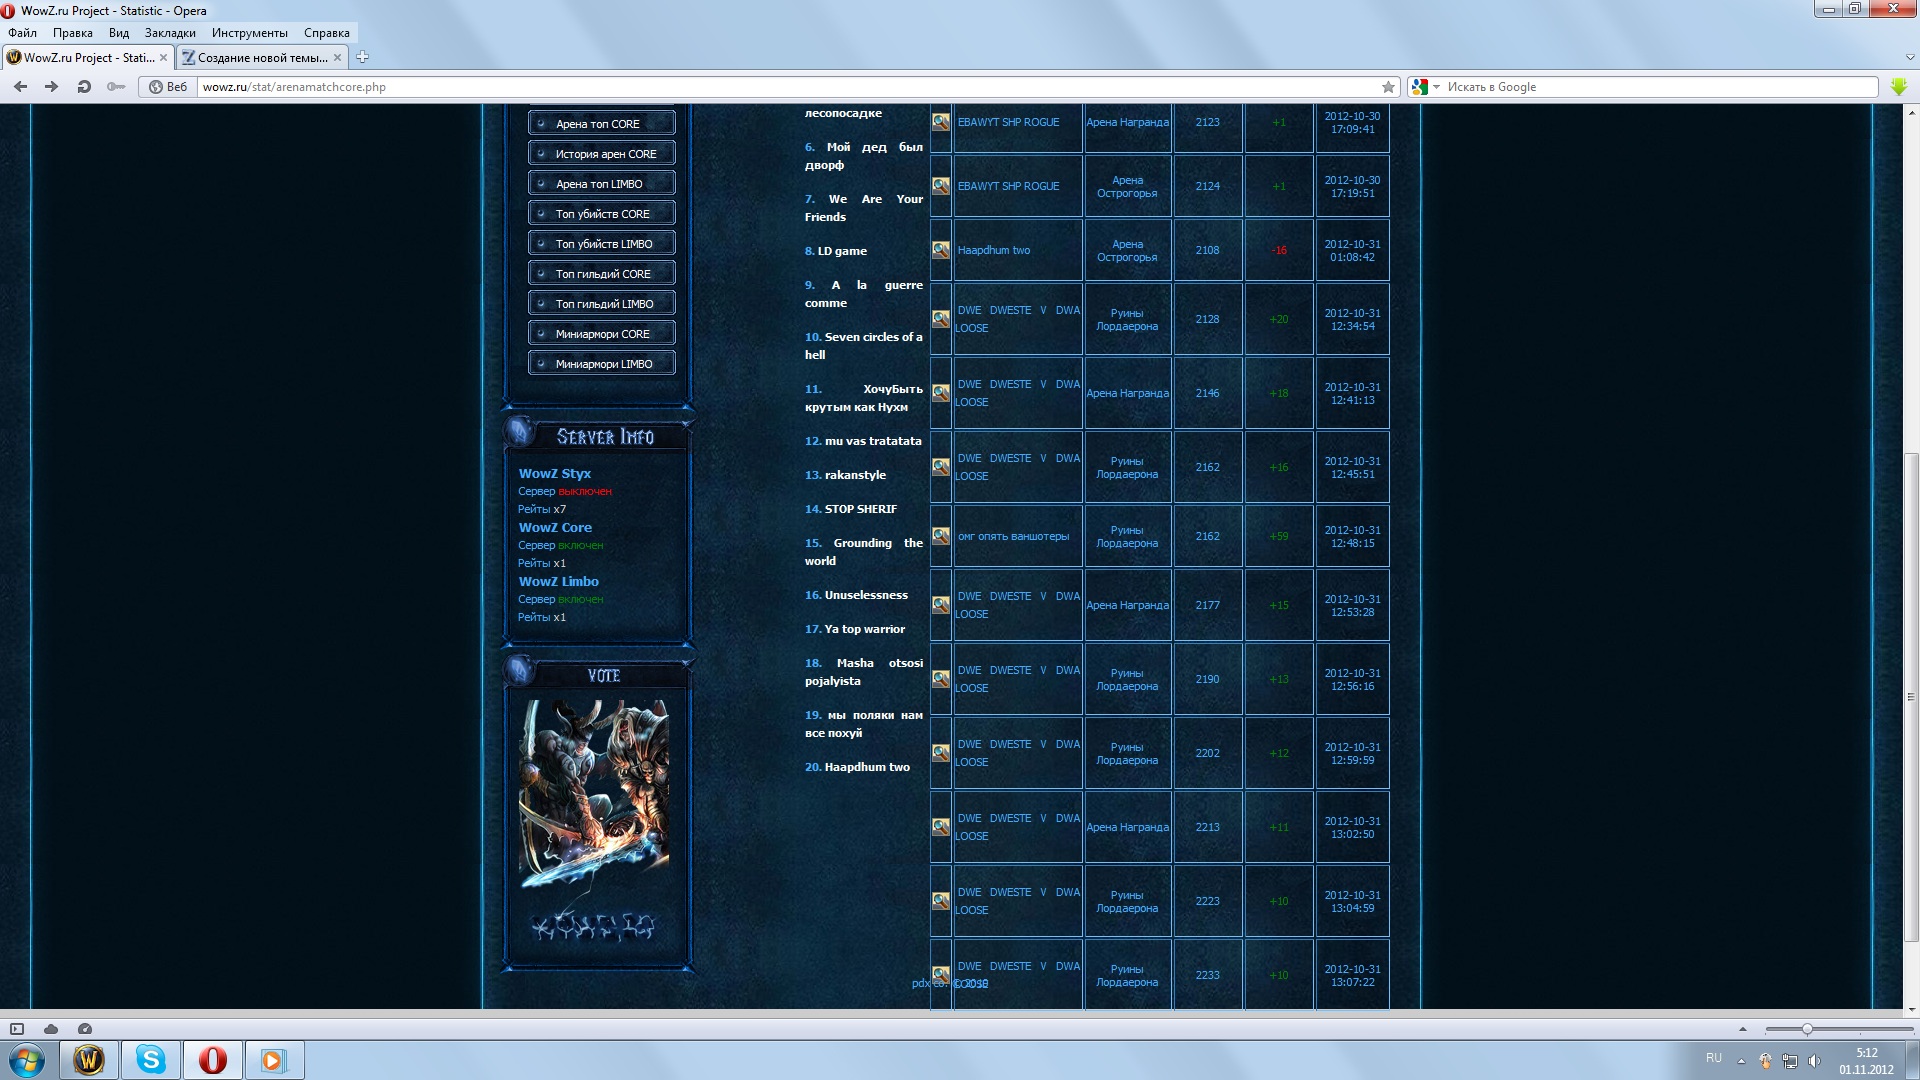The height and width of the screenshot is (1080, 1920).
Task: Click magnifier icon next to Haapdhum two match
Action: (941, 250)
